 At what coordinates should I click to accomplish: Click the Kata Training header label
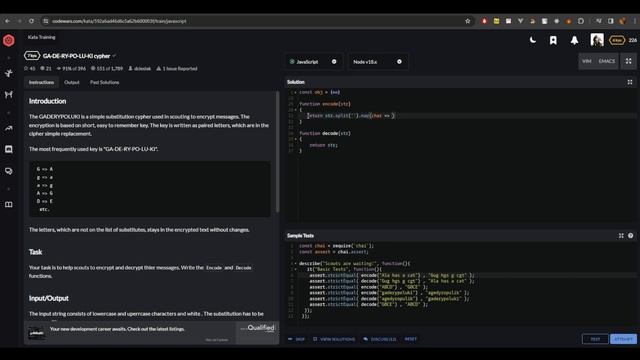tap(42, 37)
